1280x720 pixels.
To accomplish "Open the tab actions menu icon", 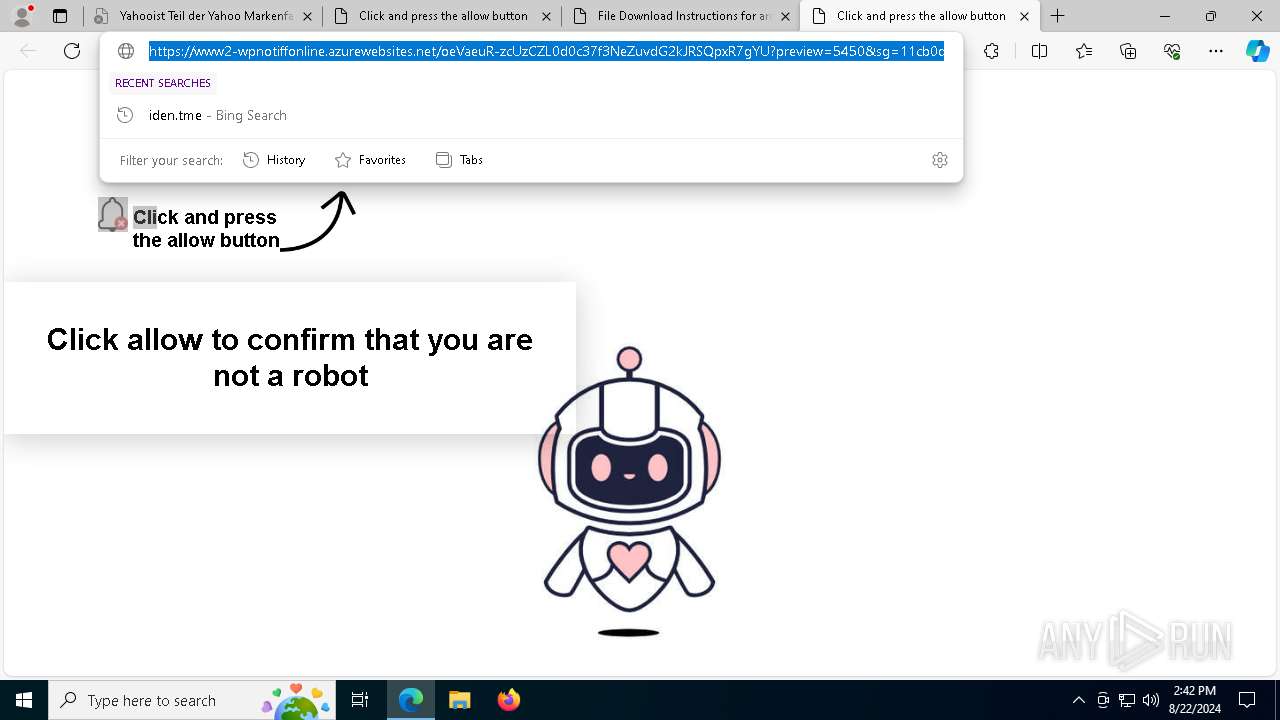I will pyautogui.click(x=60, y=16).
